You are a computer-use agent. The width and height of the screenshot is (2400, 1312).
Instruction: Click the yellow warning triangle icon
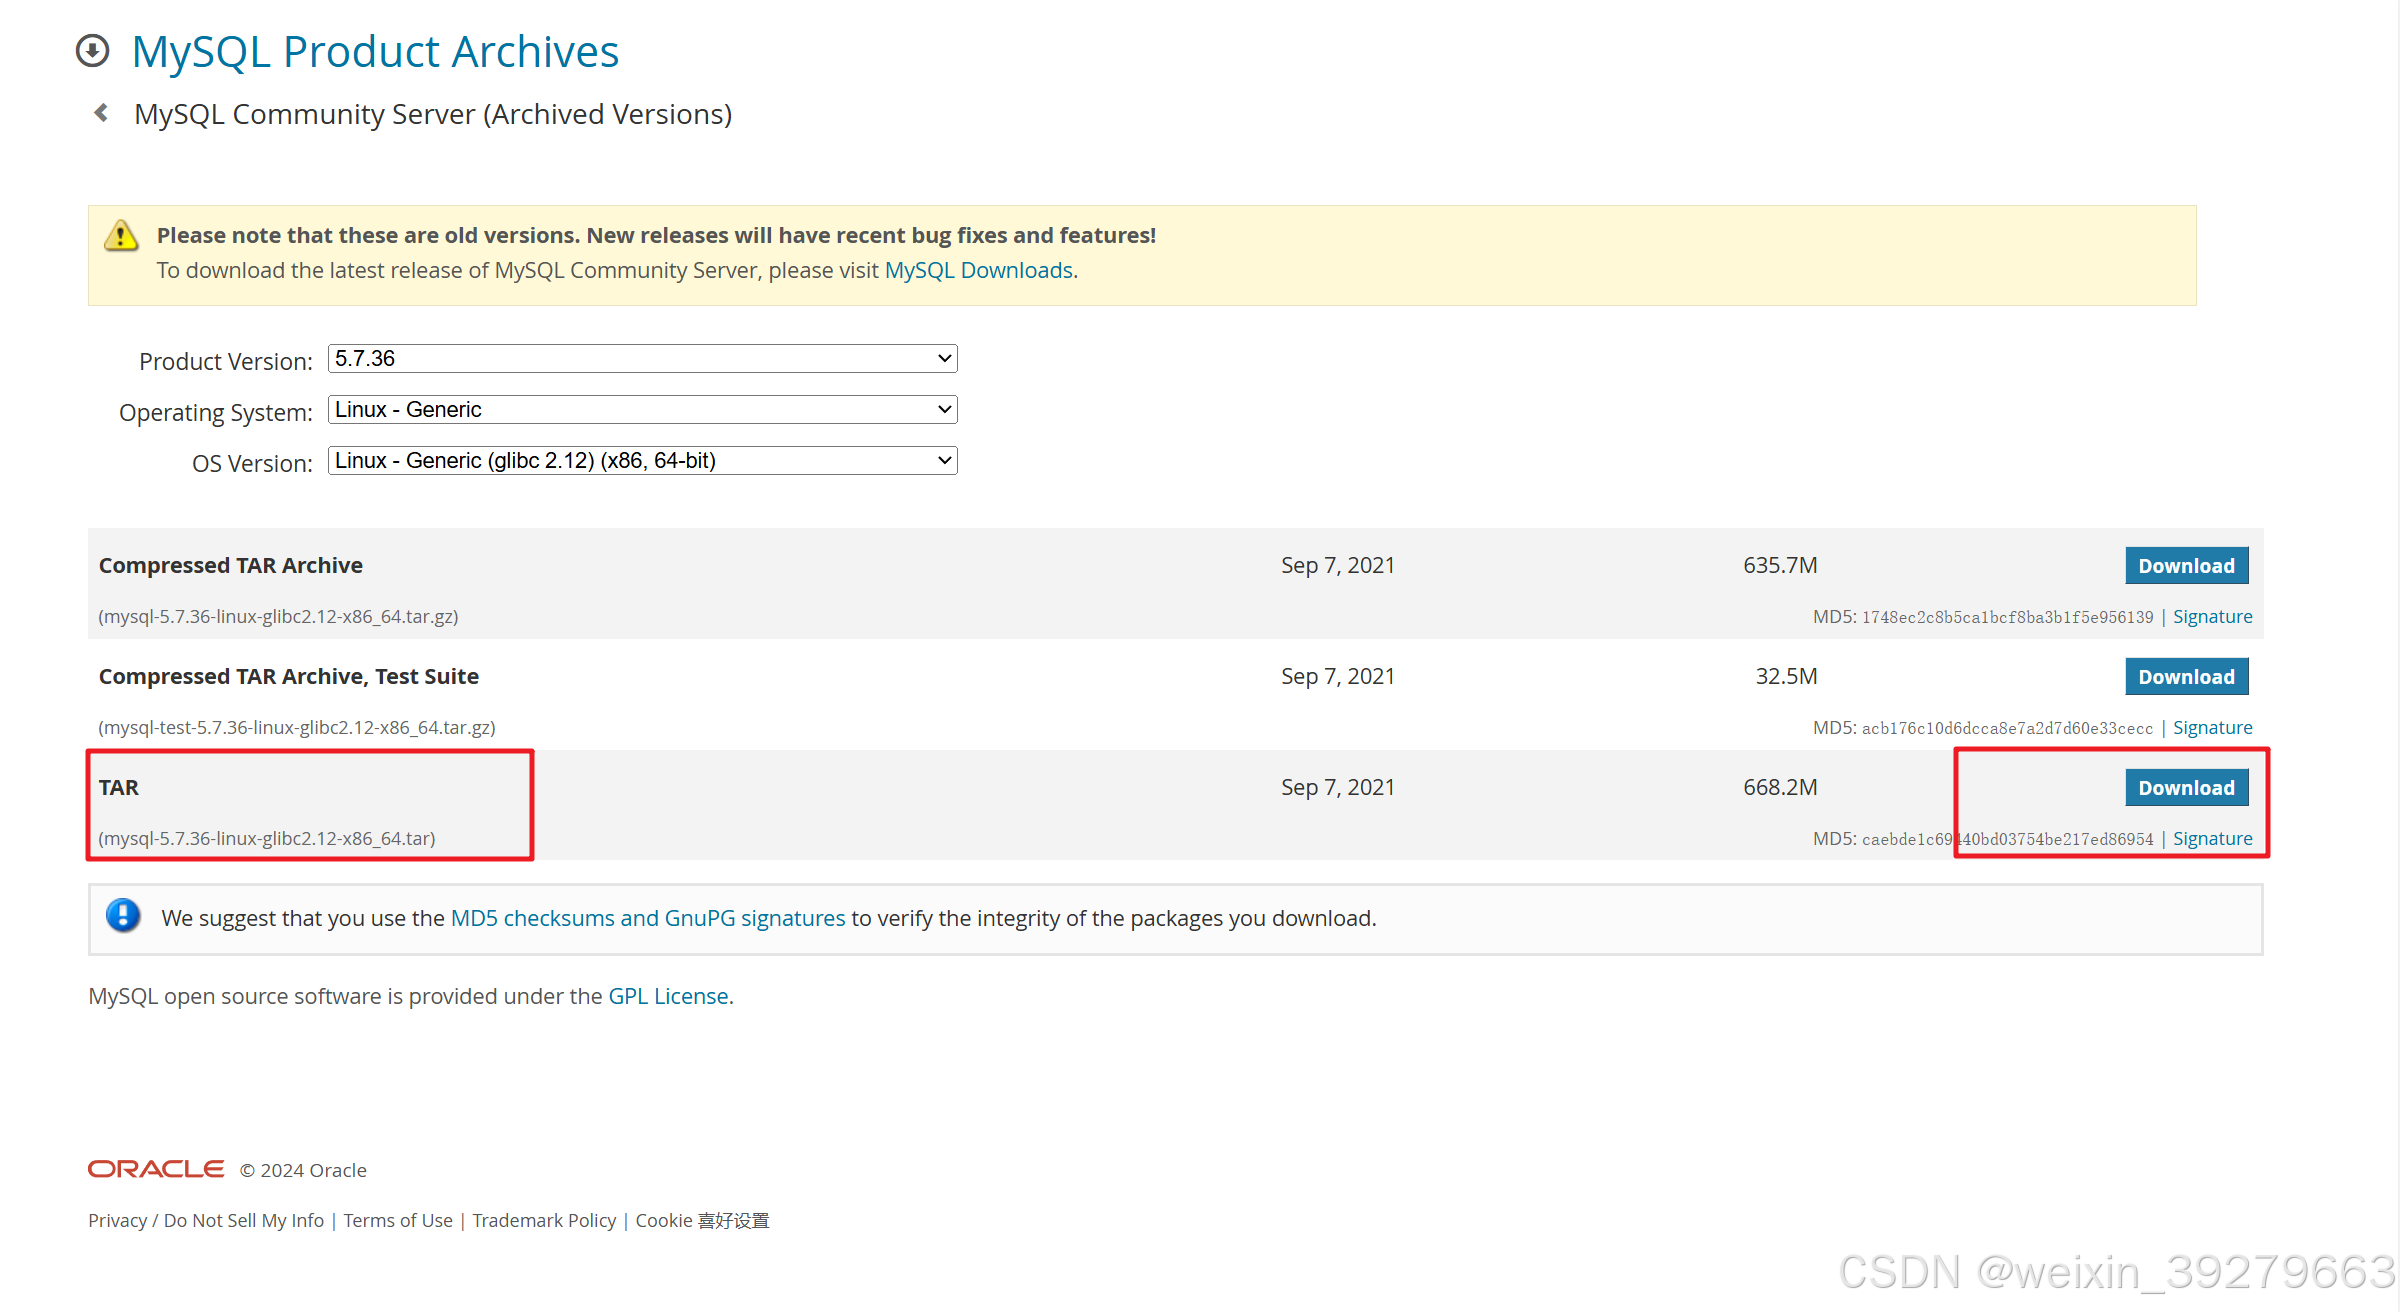coord(121,236)
